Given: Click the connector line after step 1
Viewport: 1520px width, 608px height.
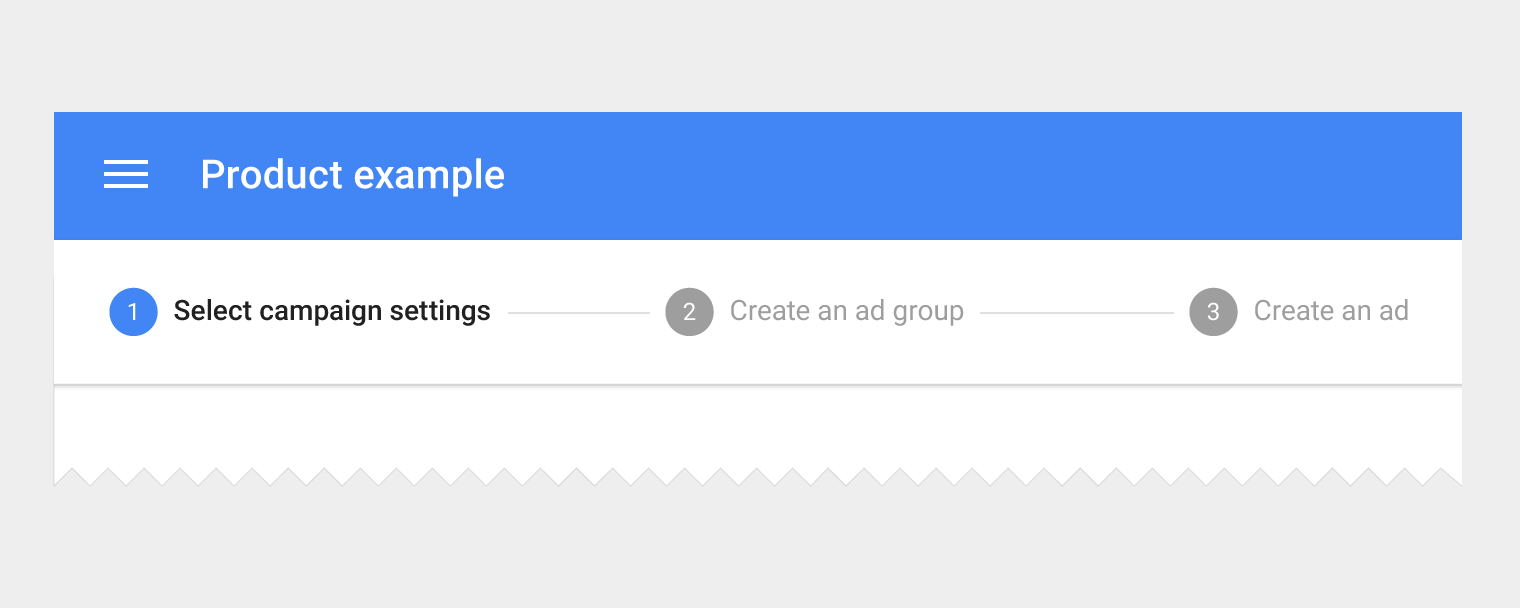Looking at the screenshot, I should pos(578,311).
